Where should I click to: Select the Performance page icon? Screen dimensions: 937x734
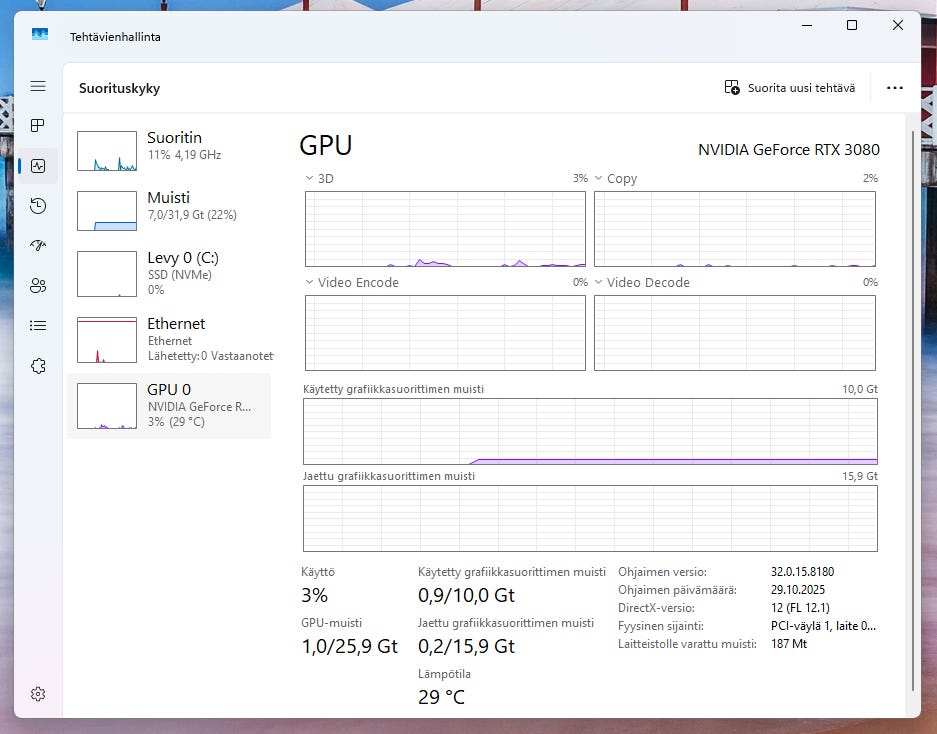coord(38,166)
